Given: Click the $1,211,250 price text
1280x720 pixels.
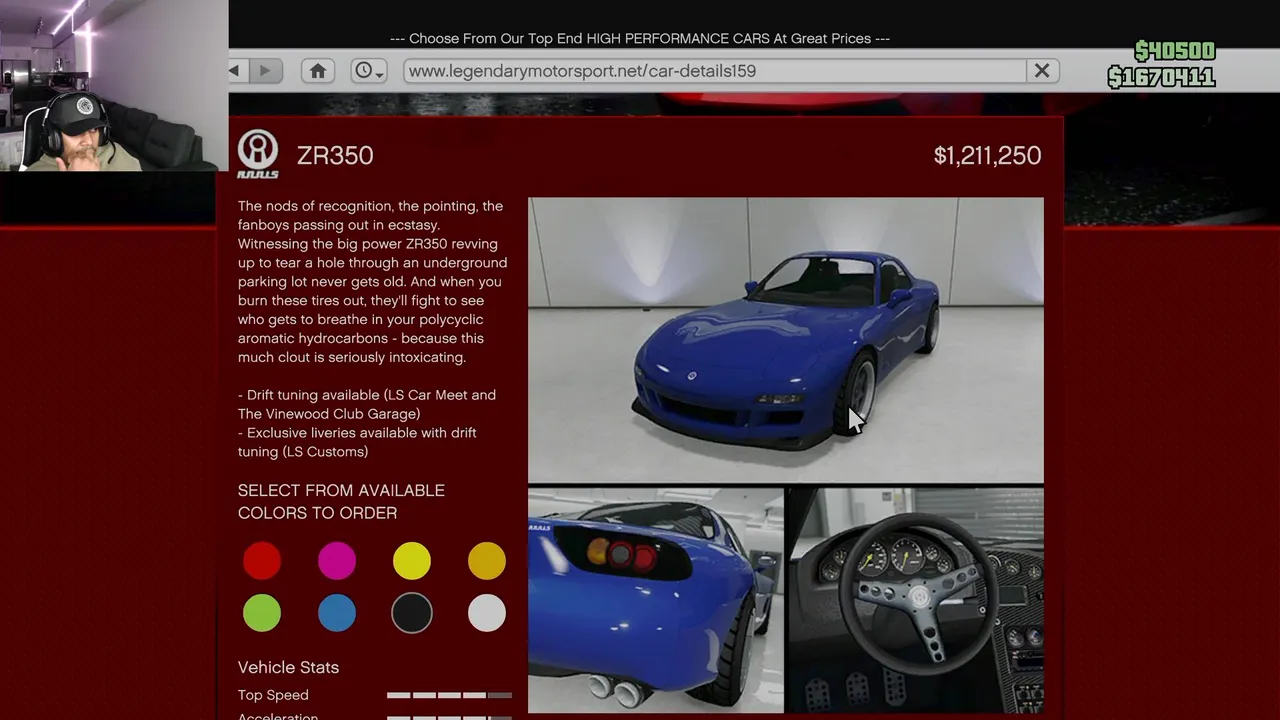Looking at the screenshot, I should coord(987,156).
